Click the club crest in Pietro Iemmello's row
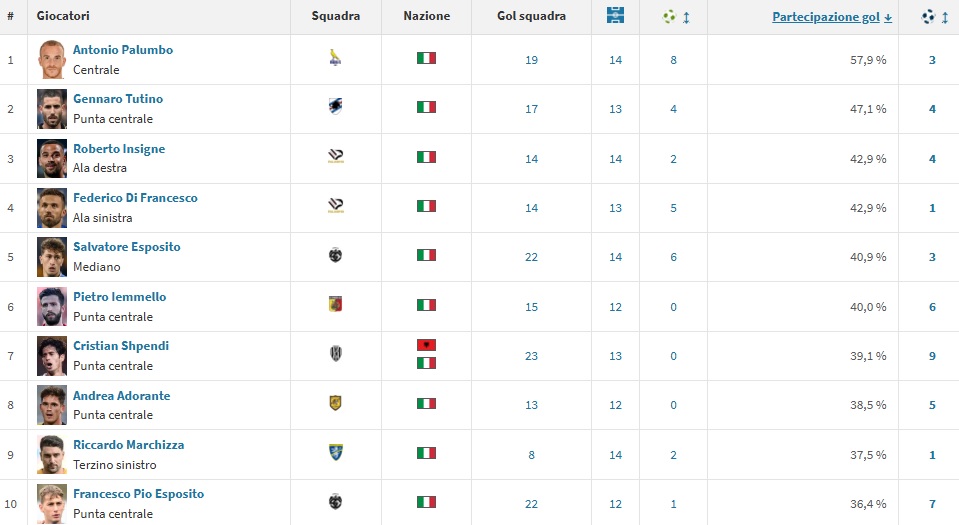959x525 pixels. coord(335,305)
